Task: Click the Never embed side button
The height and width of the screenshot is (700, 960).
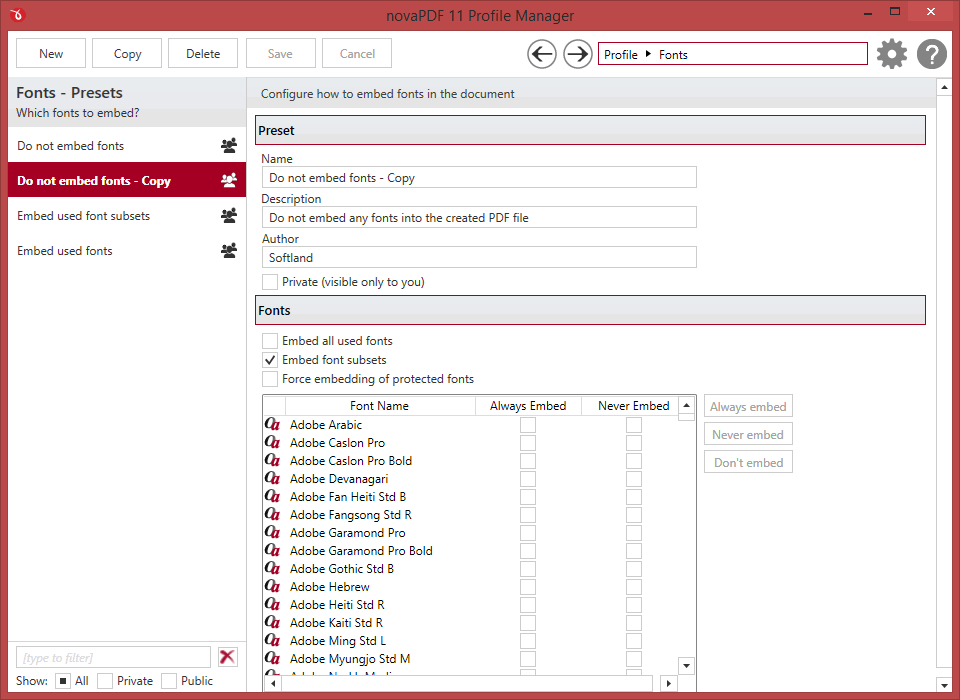Action: pos(748,434)
